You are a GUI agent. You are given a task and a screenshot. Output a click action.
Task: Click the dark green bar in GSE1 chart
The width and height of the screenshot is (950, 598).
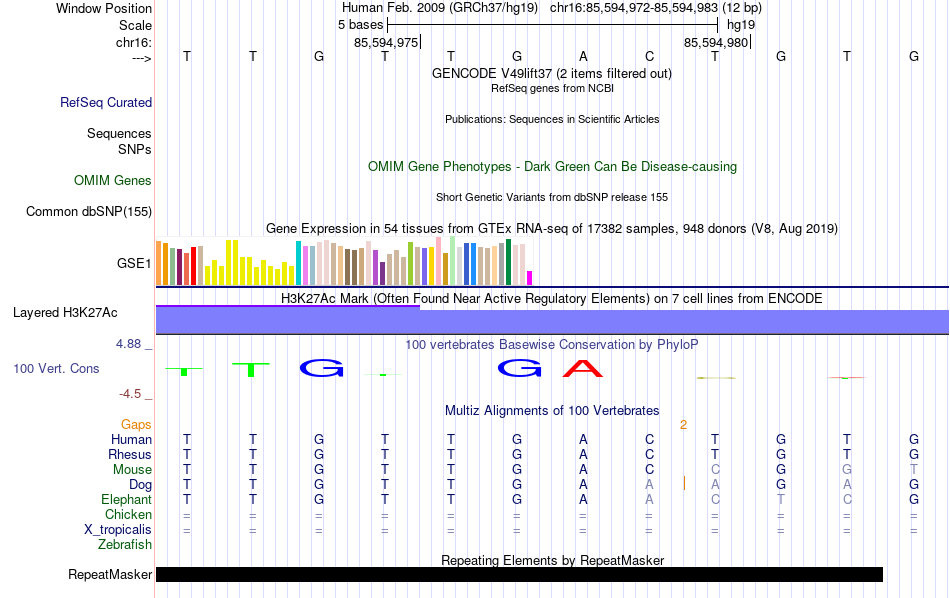(x=508, y=262)
